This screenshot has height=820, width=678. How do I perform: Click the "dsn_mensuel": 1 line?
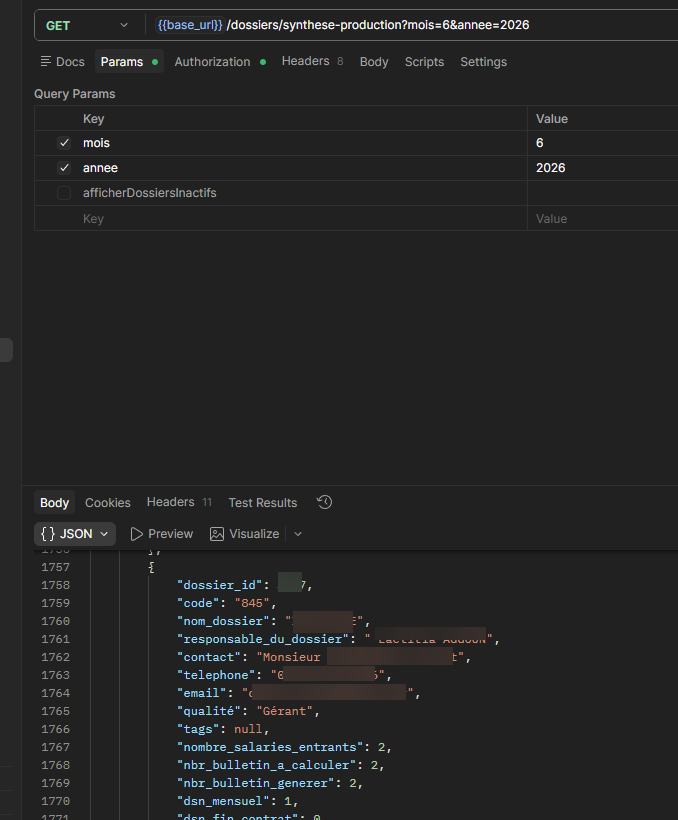238,801
